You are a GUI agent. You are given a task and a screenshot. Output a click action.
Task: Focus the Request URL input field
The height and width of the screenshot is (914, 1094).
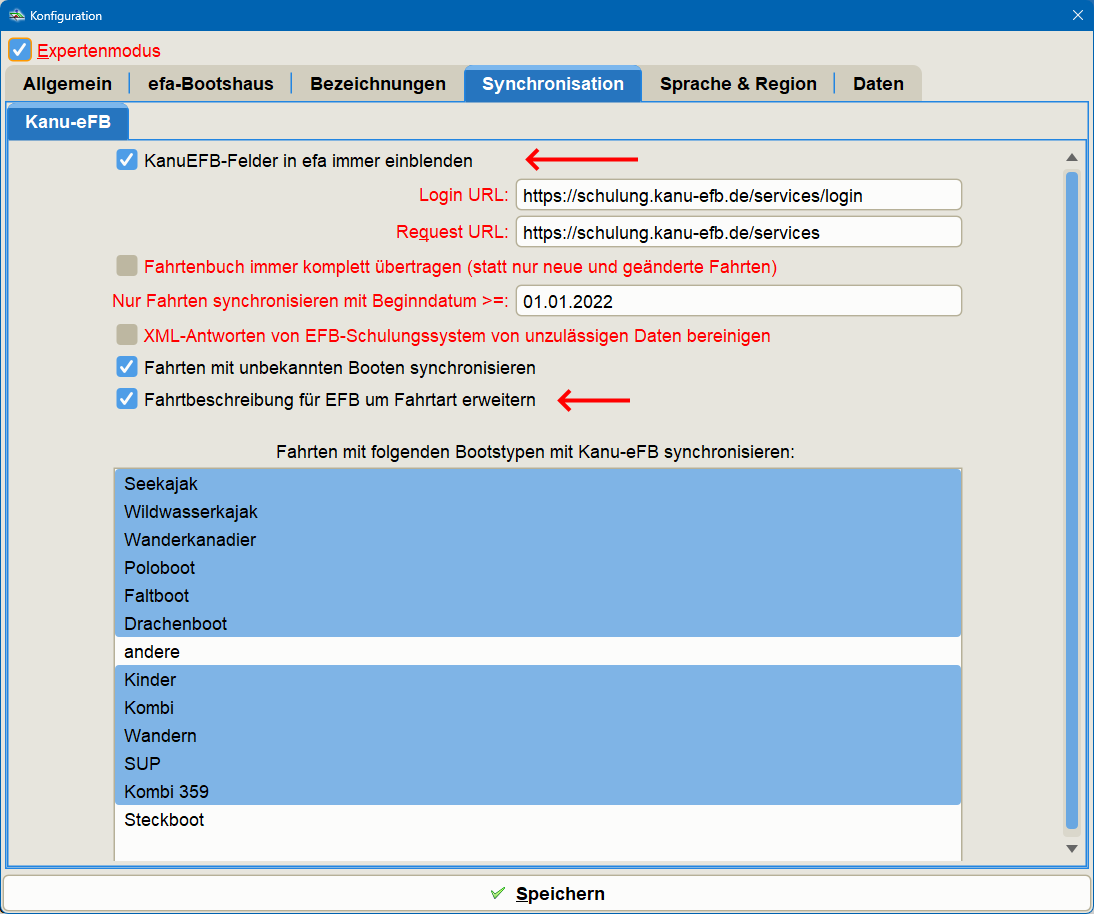pos(738,233)
